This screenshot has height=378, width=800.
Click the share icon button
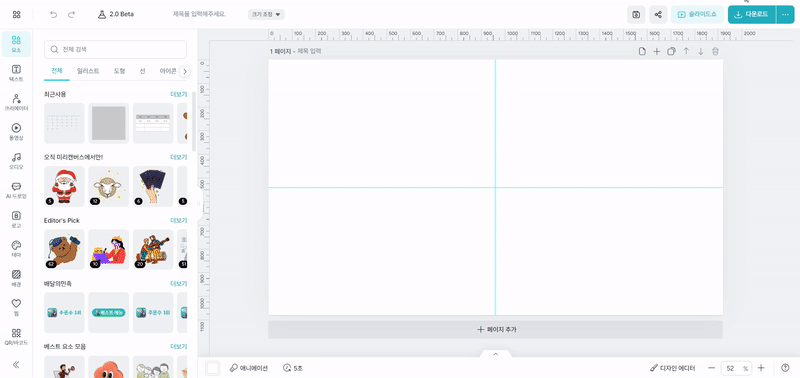(658, 15)
